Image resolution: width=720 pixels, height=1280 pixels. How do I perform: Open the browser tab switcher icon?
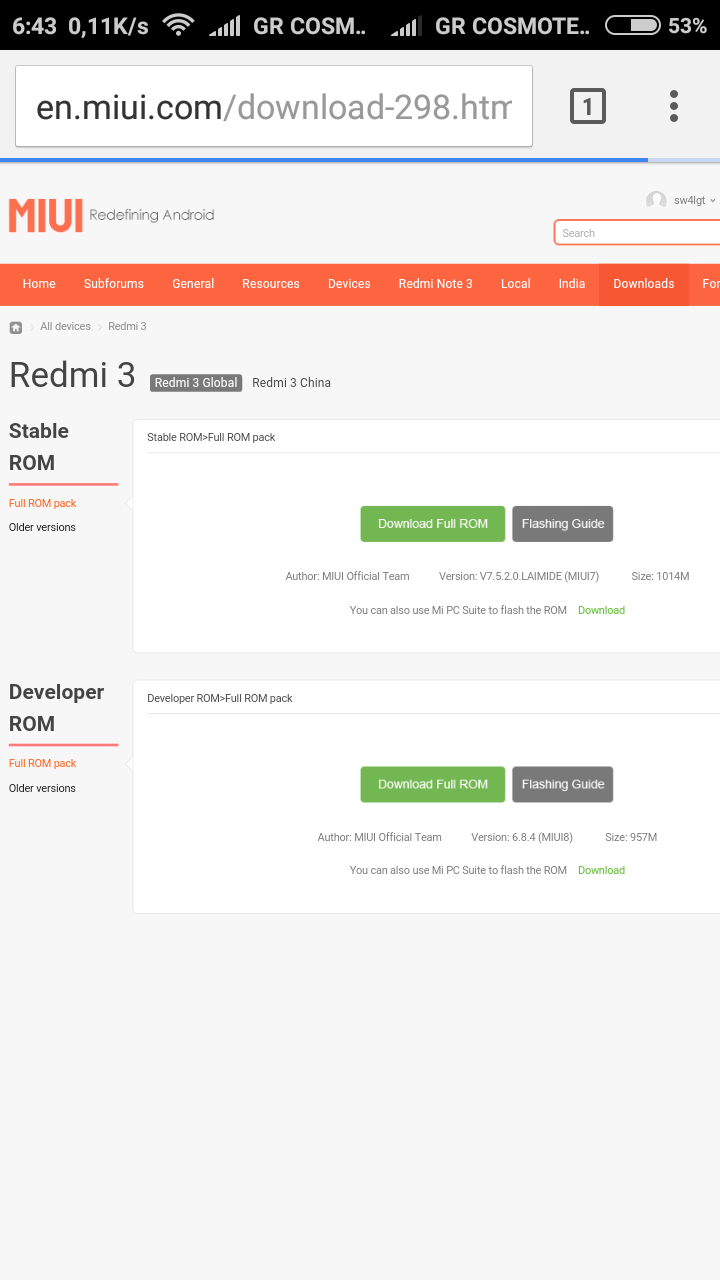[x=588, y=106]
